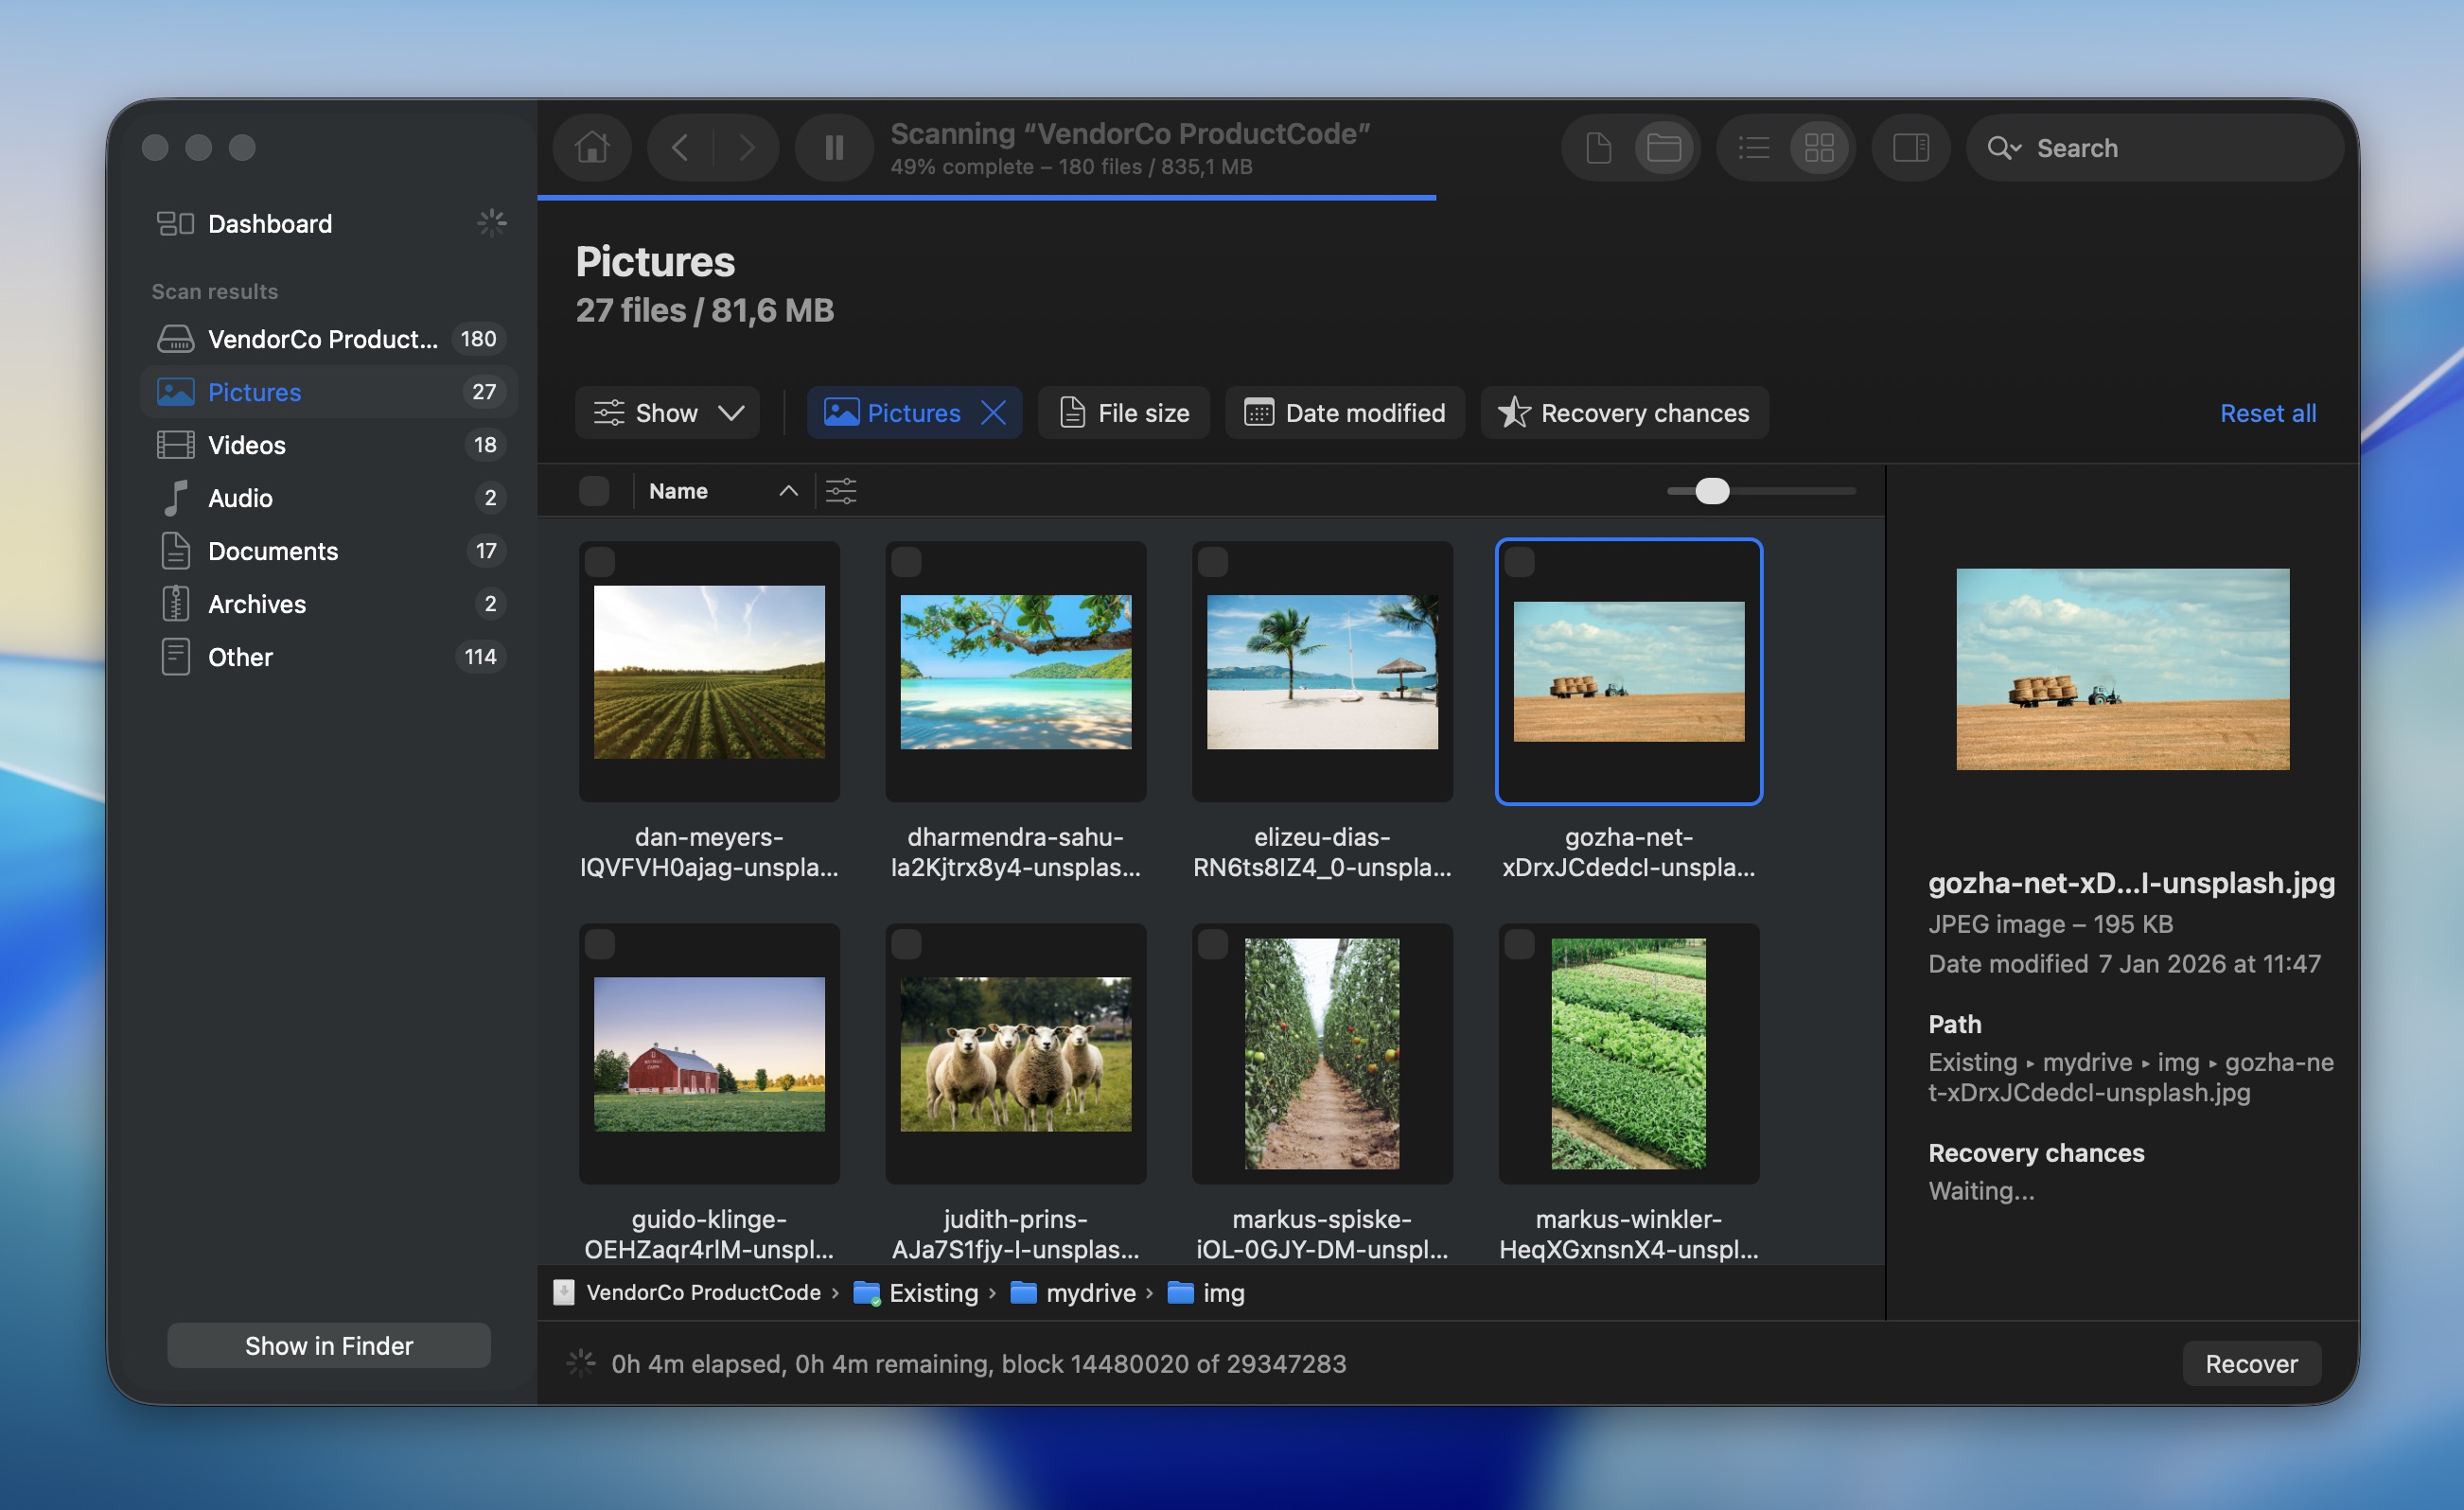
Task: Click the folder view mode icon
Action: point(1663,148)
